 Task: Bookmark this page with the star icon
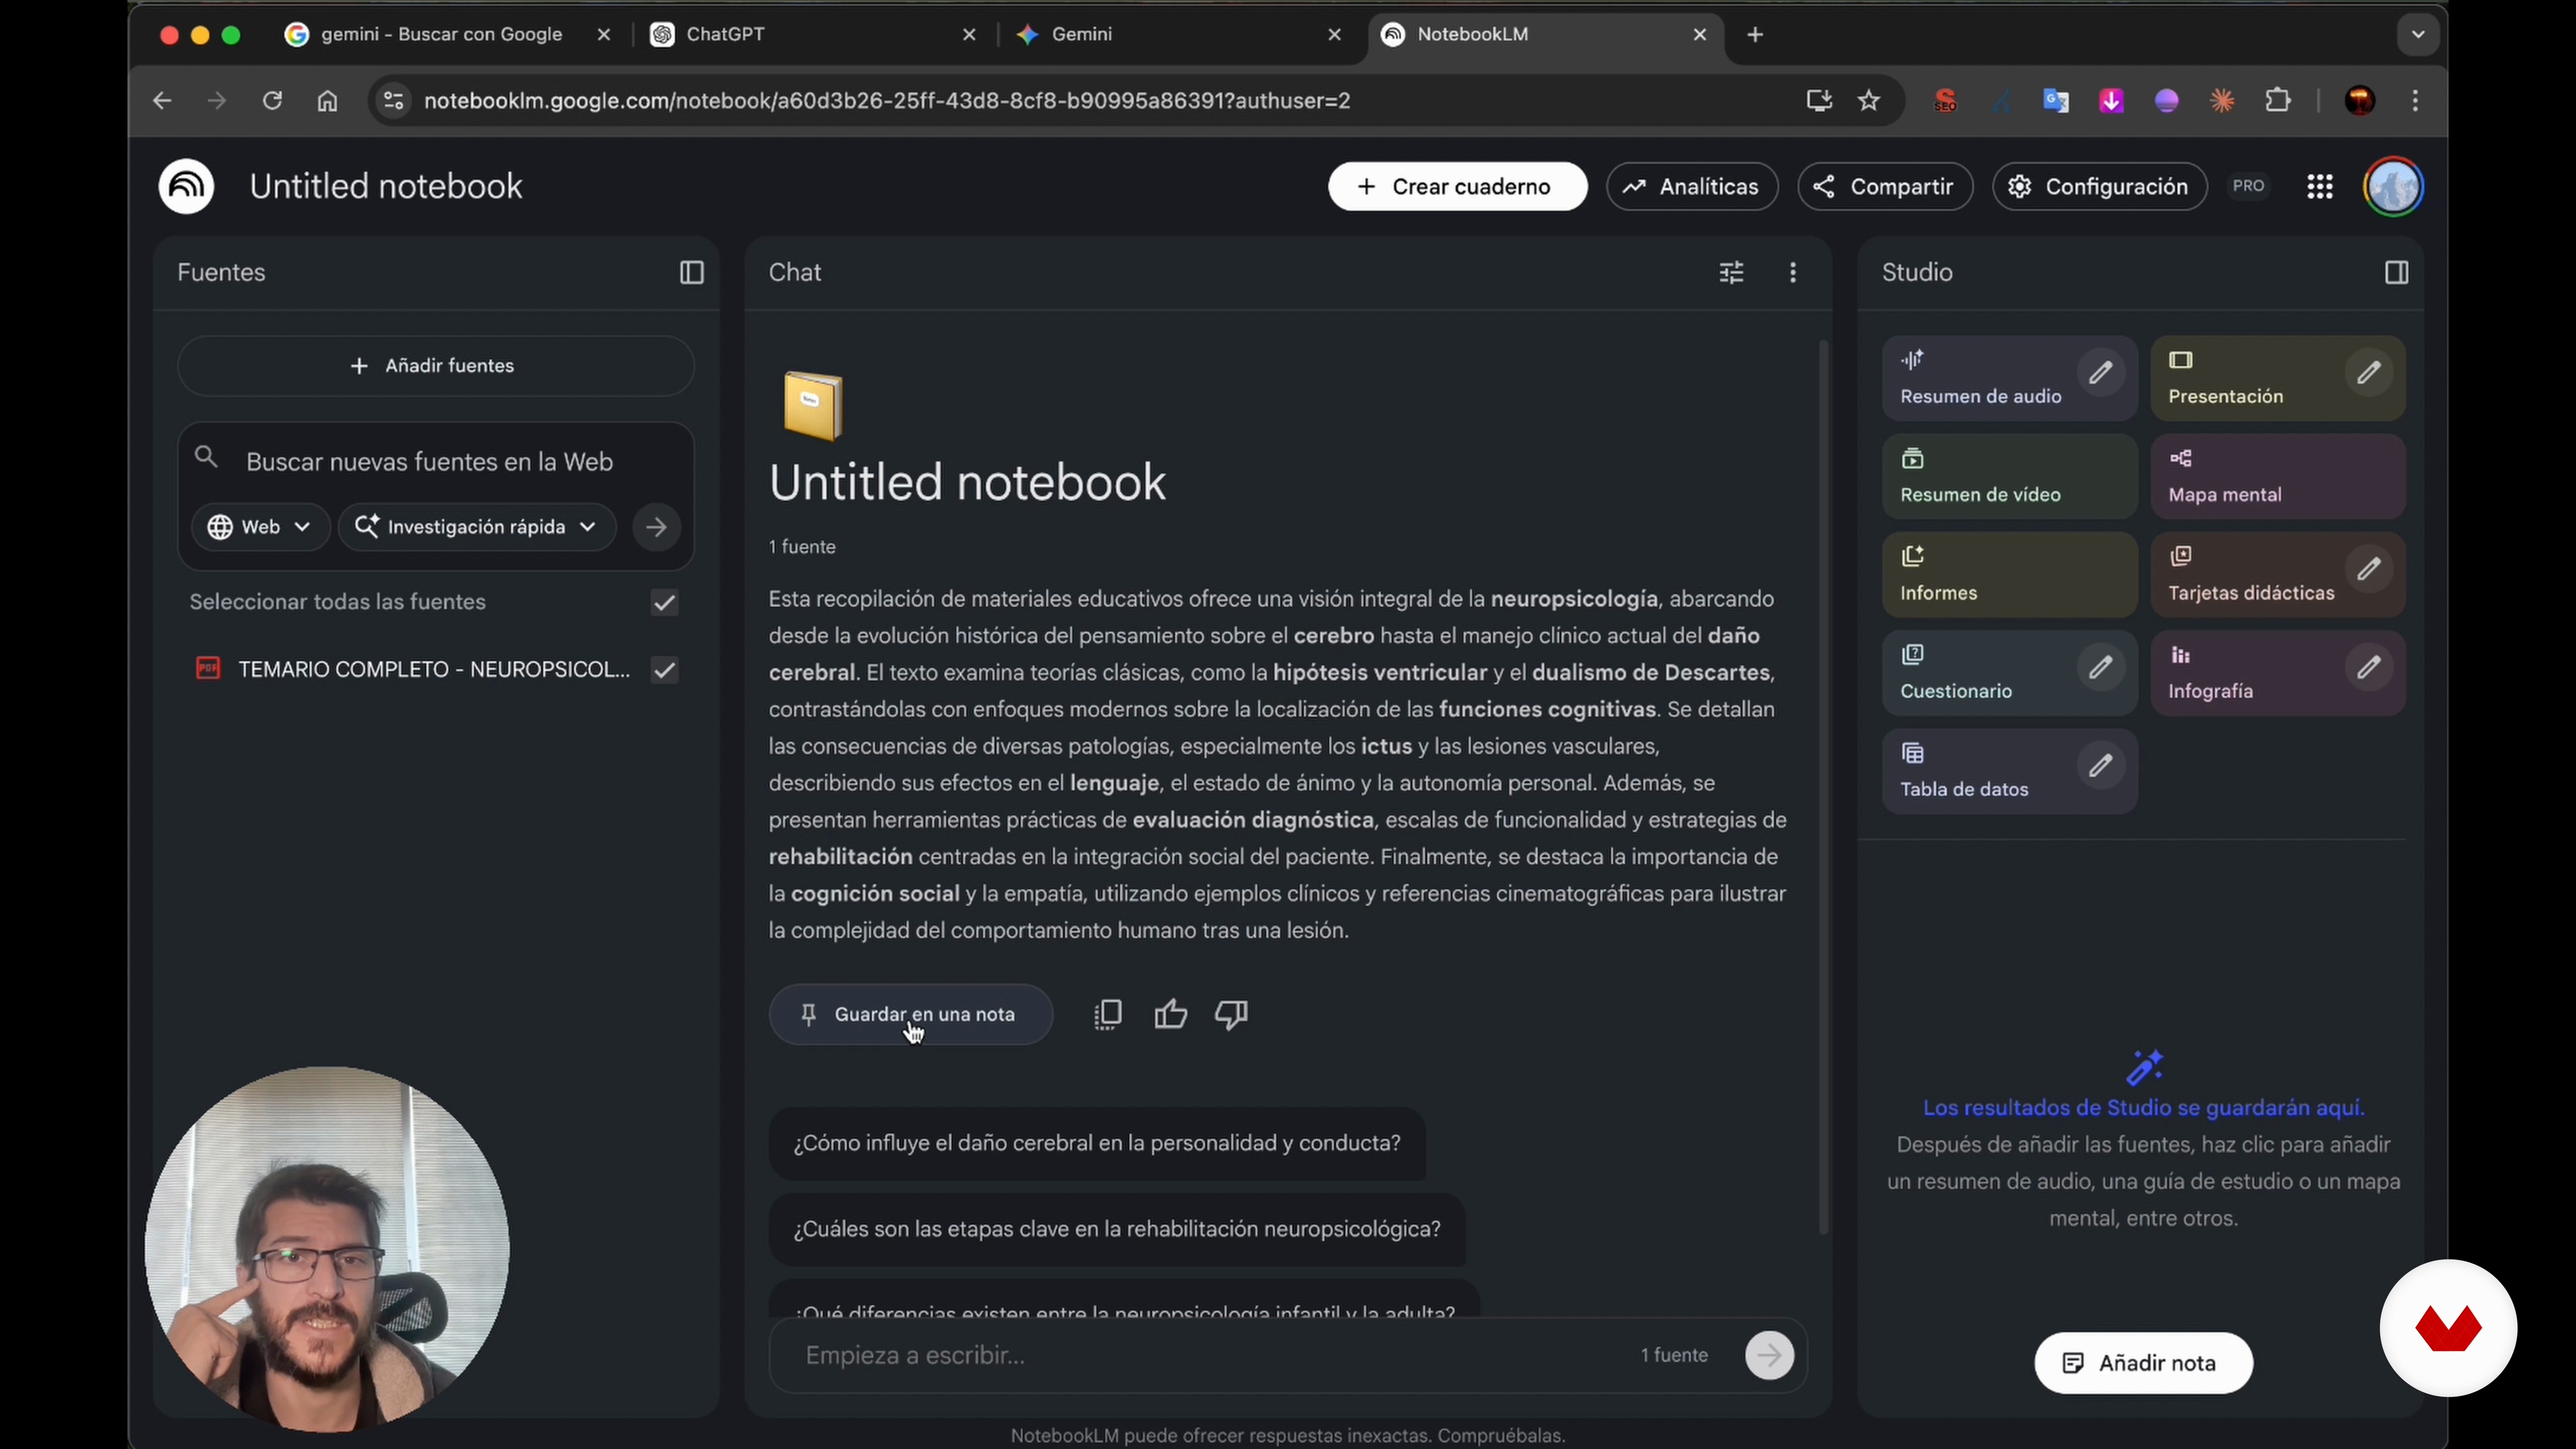click(x=1868, y=100)
